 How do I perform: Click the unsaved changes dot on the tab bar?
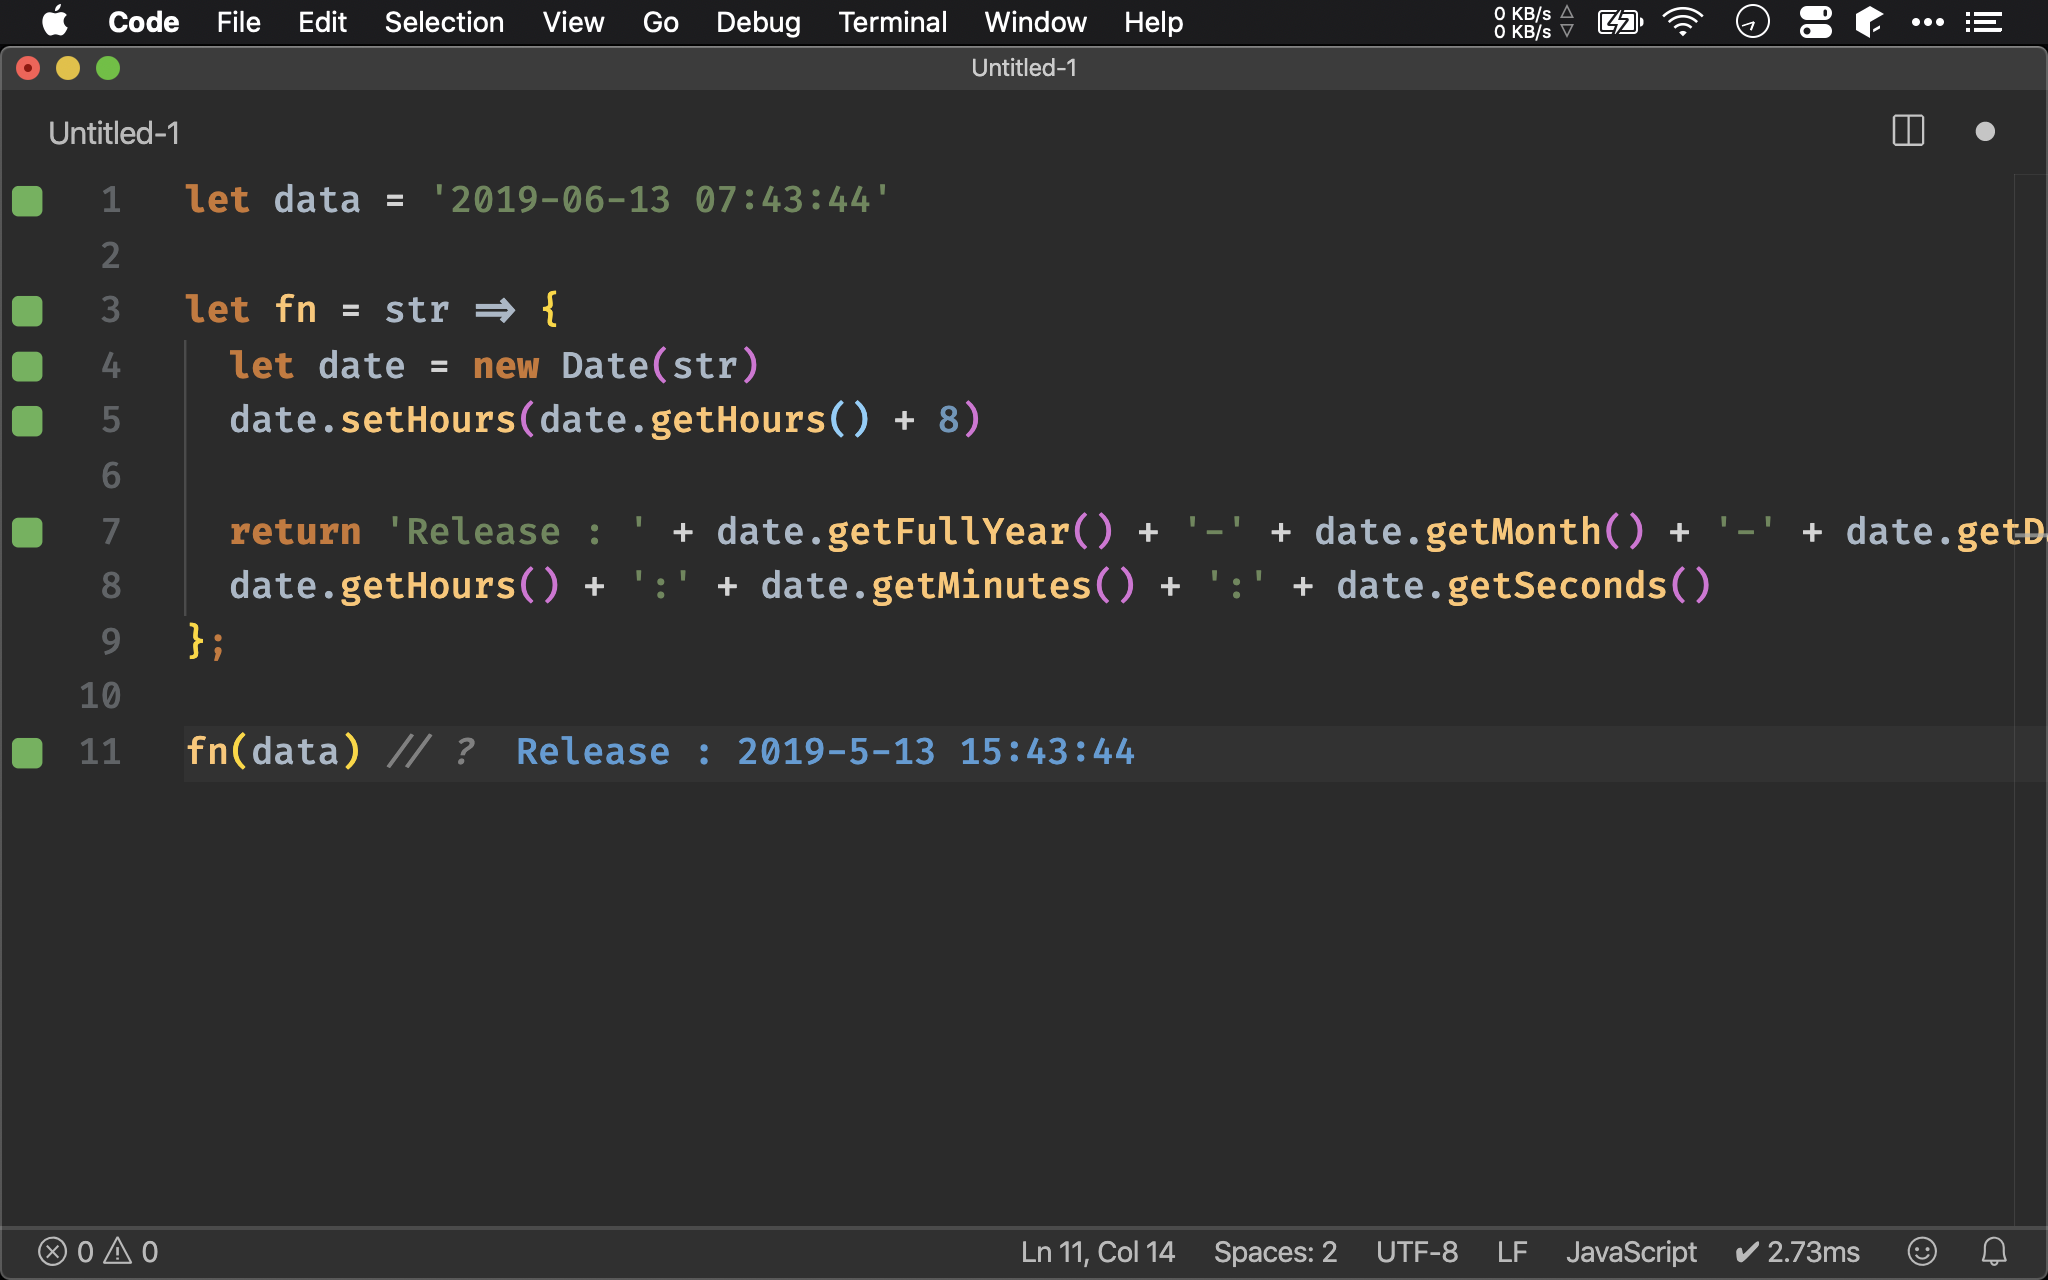point(1985,132)
